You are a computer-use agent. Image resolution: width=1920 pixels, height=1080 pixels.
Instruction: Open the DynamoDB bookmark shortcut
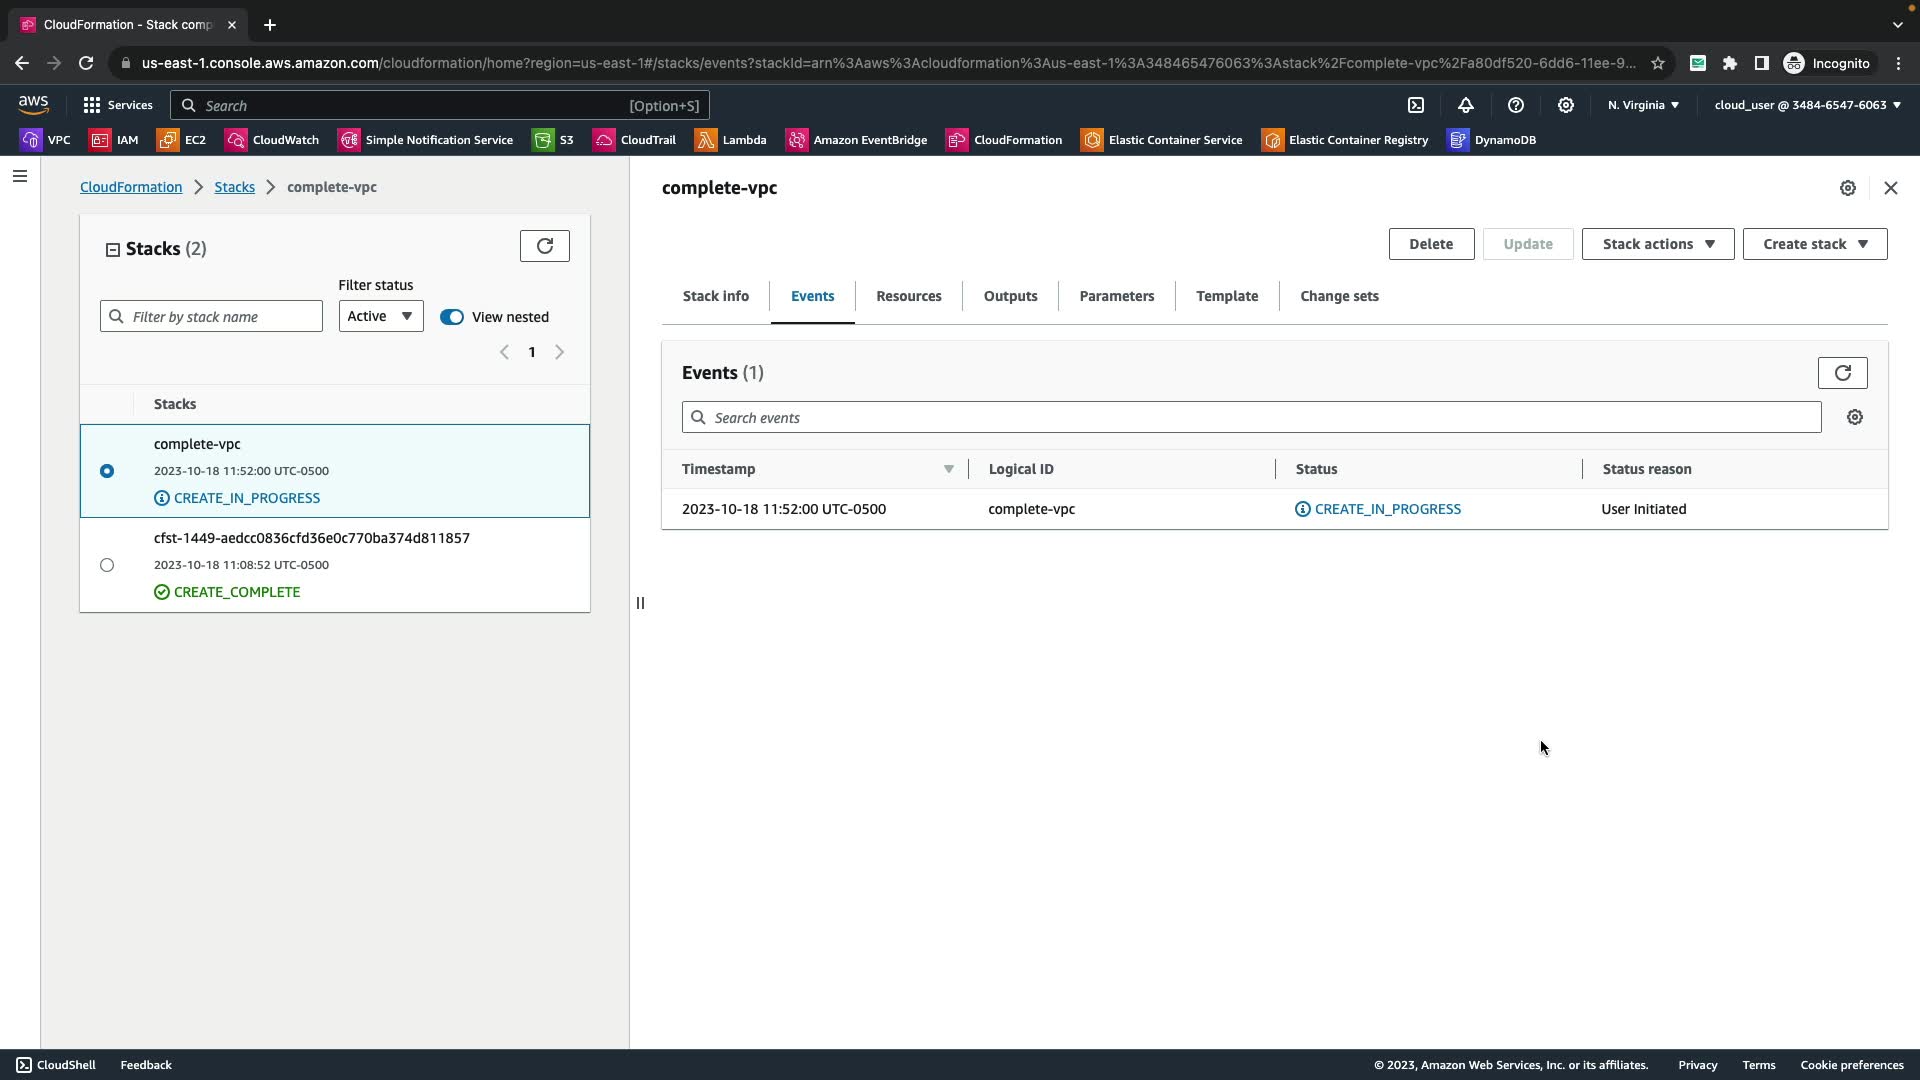click(x=1491, y=140)
